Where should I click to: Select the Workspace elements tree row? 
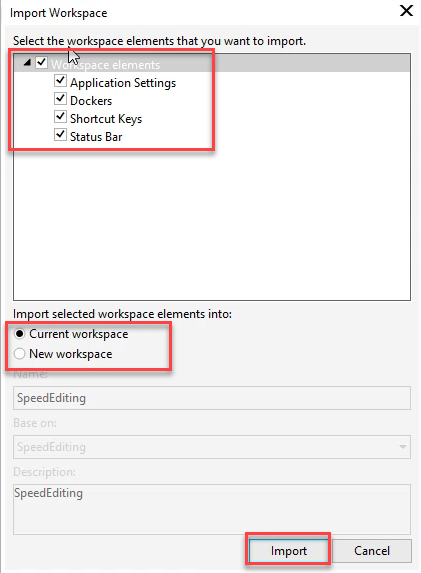coord(212,63)
